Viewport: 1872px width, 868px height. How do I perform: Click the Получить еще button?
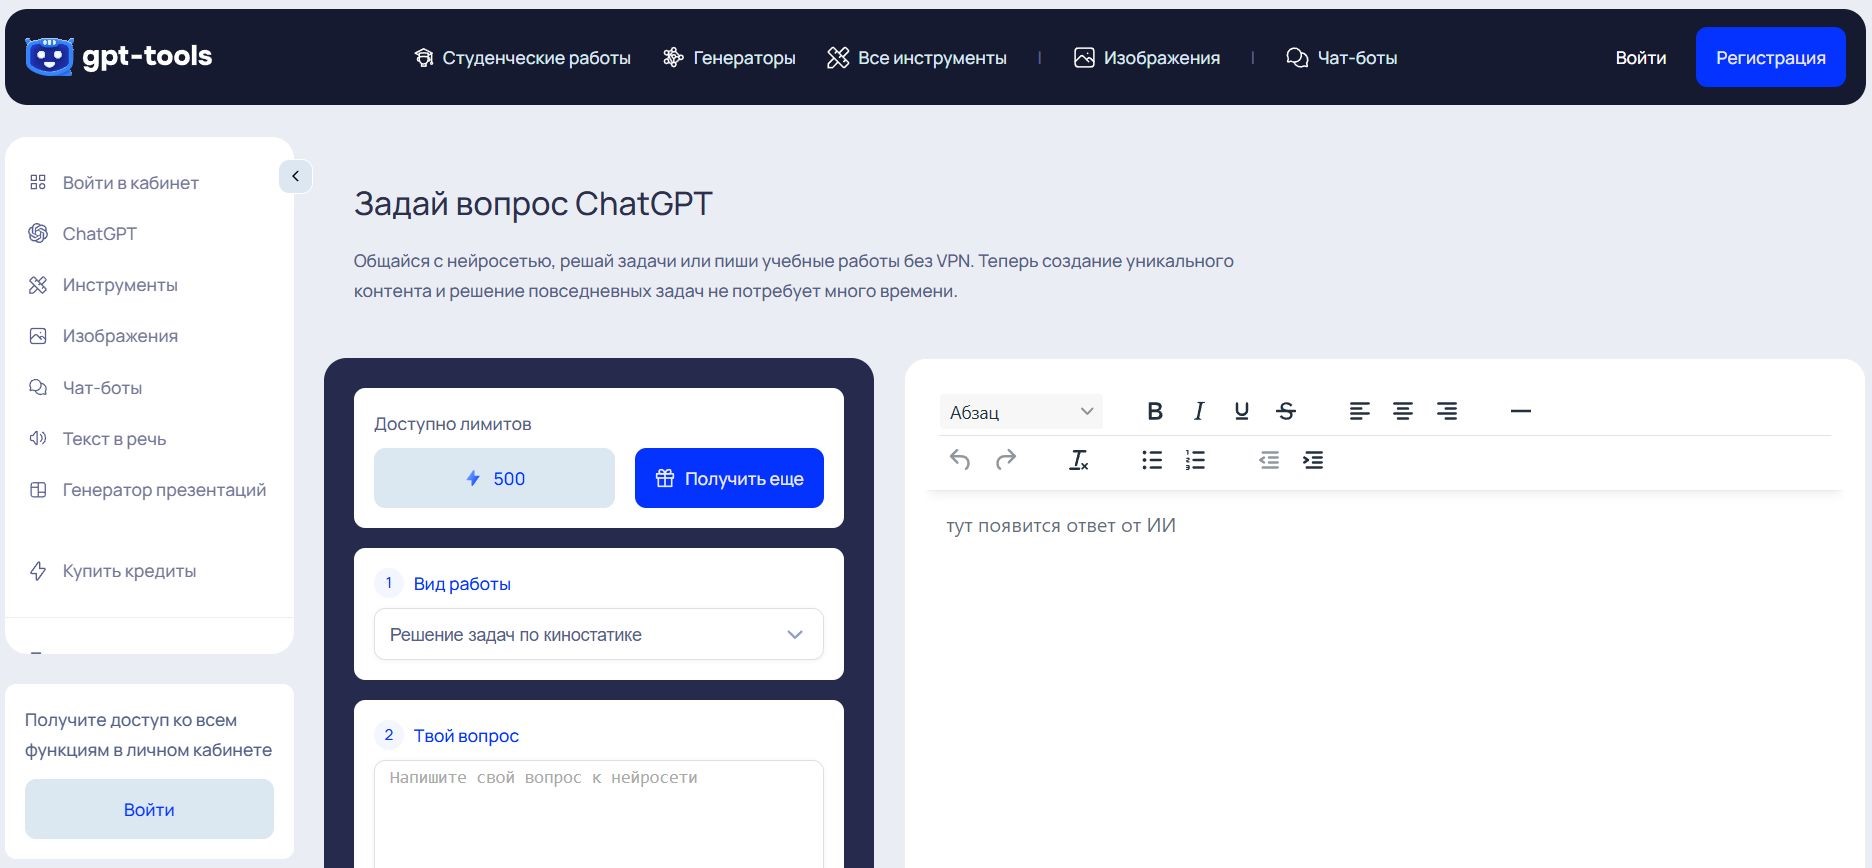tap(729, 479)
